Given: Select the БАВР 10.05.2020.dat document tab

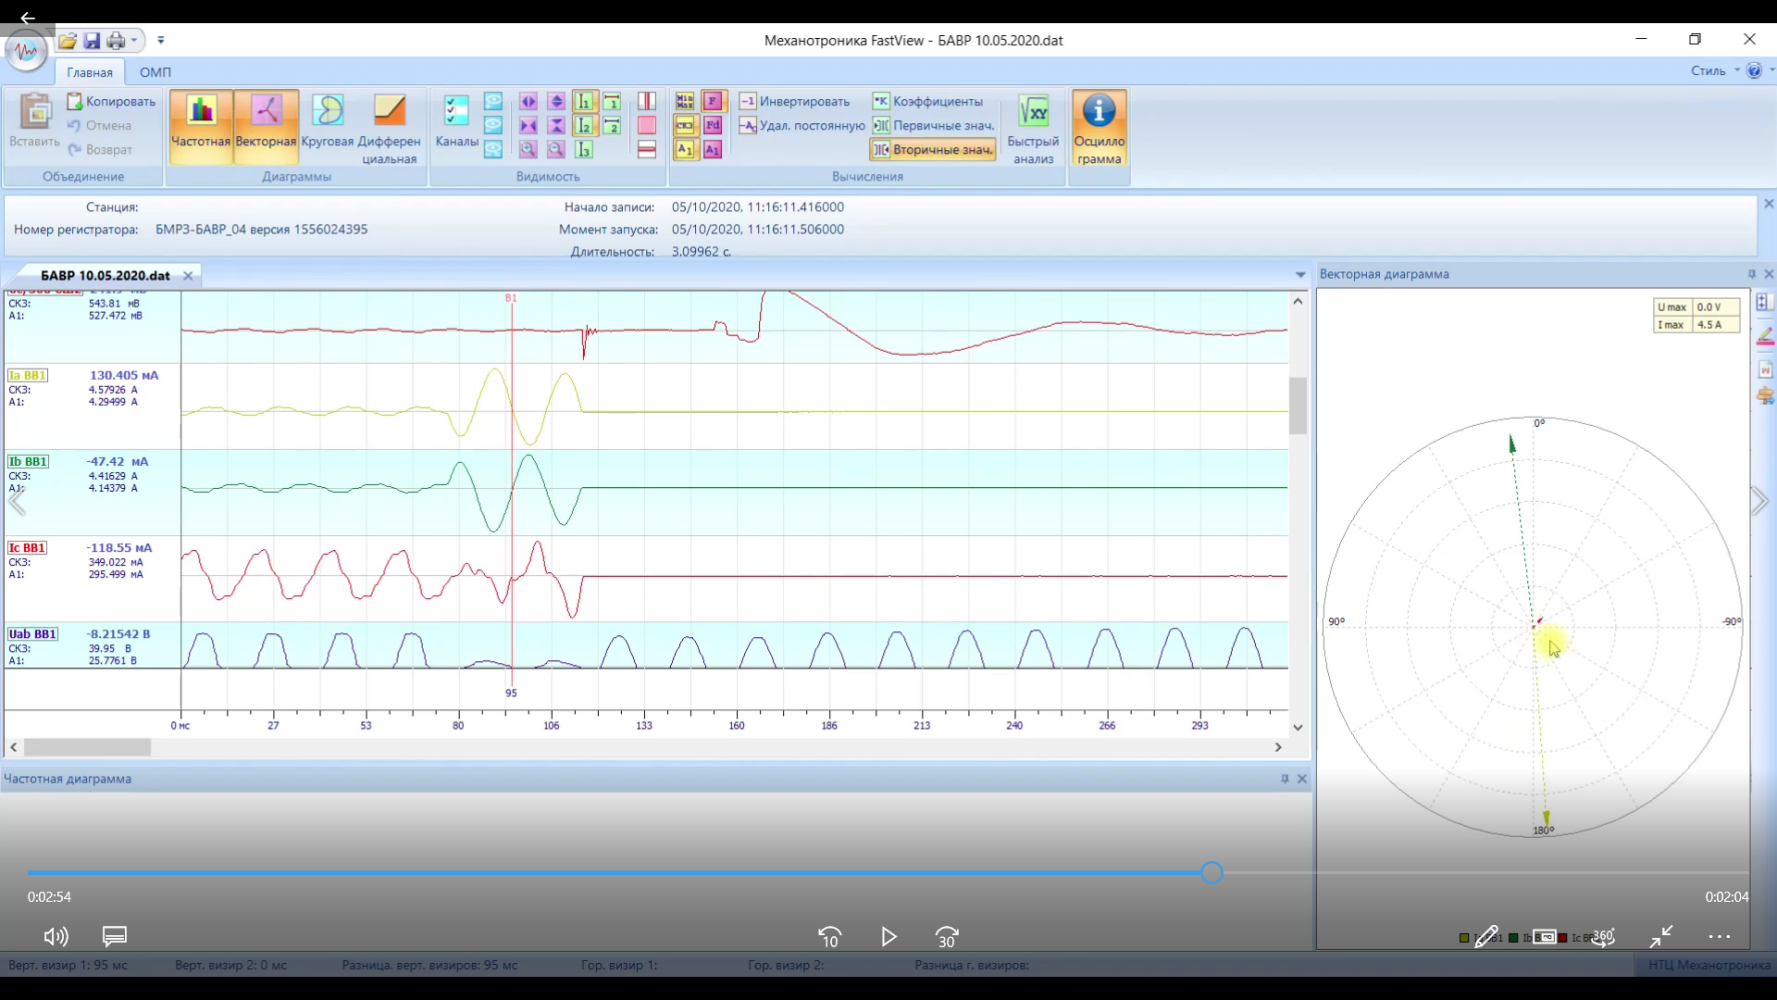Looking at the screenshot, I should click(105, 275).
